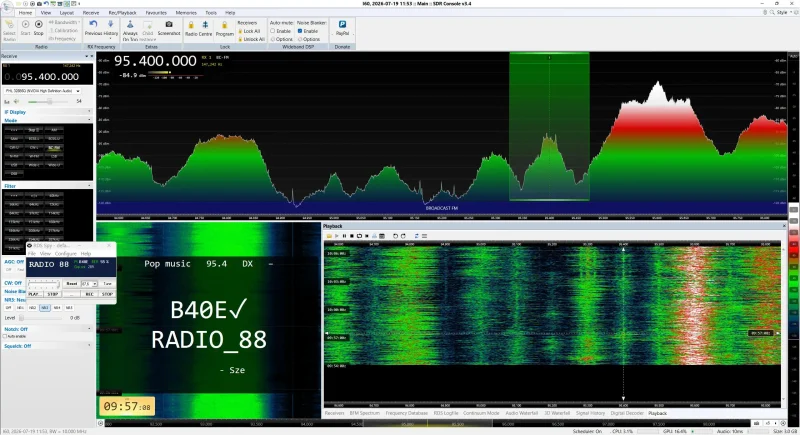Viewport: 800px width, 435px height.
Task: Open Auto mute Options
Action: (281, 39)
